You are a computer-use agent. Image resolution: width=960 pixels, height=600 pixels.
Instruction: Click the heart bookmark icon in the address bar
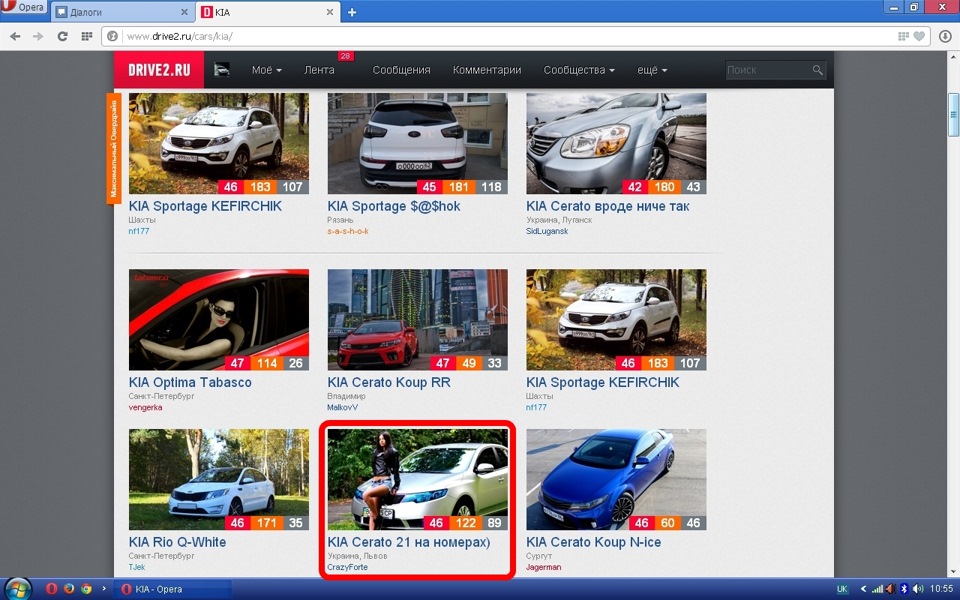pos(918,37)
